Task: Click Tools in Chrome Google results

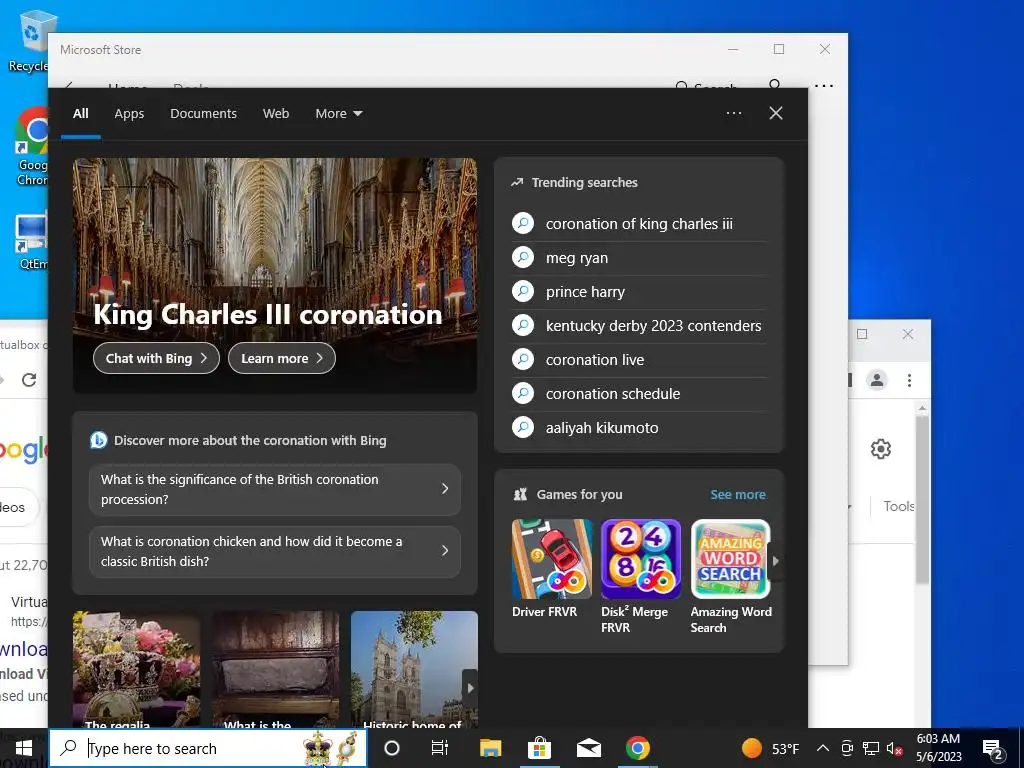Action: (899, 506)
